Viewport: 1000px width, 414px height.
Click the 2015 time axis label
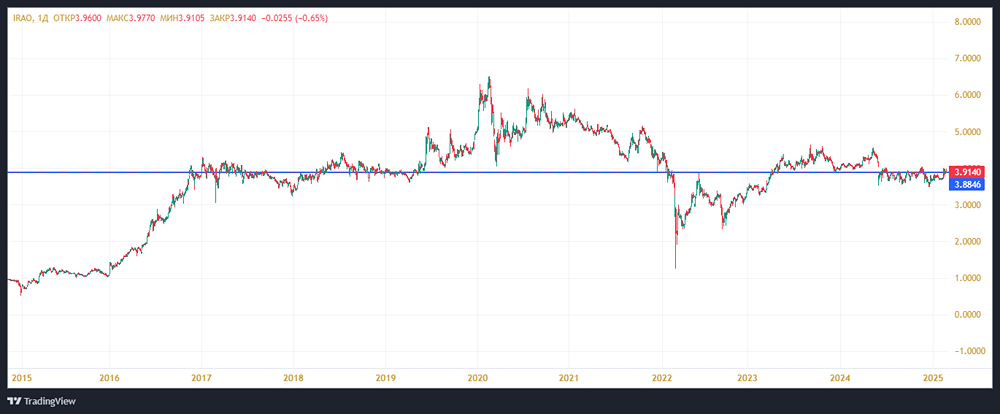pyautogui.click(x=20, y=378)
